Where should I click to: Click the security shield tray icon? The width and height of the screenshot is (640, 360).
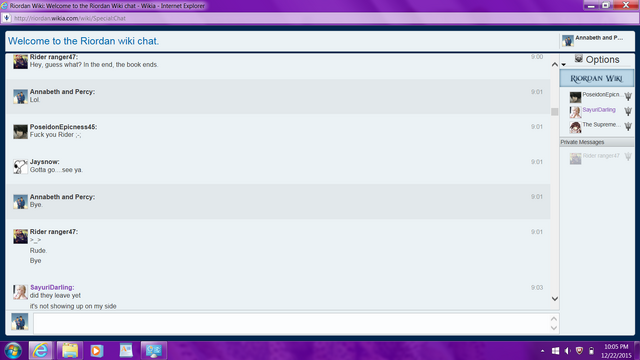[579, 351]
